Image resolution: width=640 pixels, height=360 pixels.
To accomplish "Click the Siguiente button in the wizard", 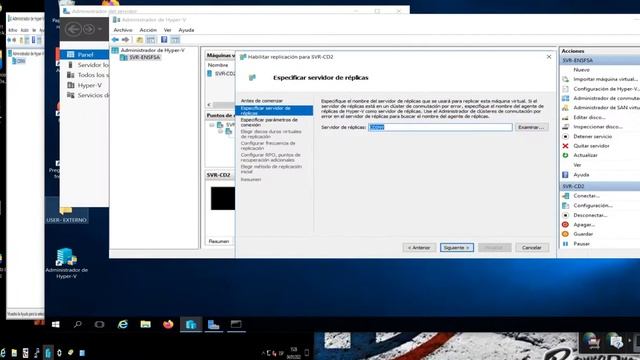I will click(457, 248).
